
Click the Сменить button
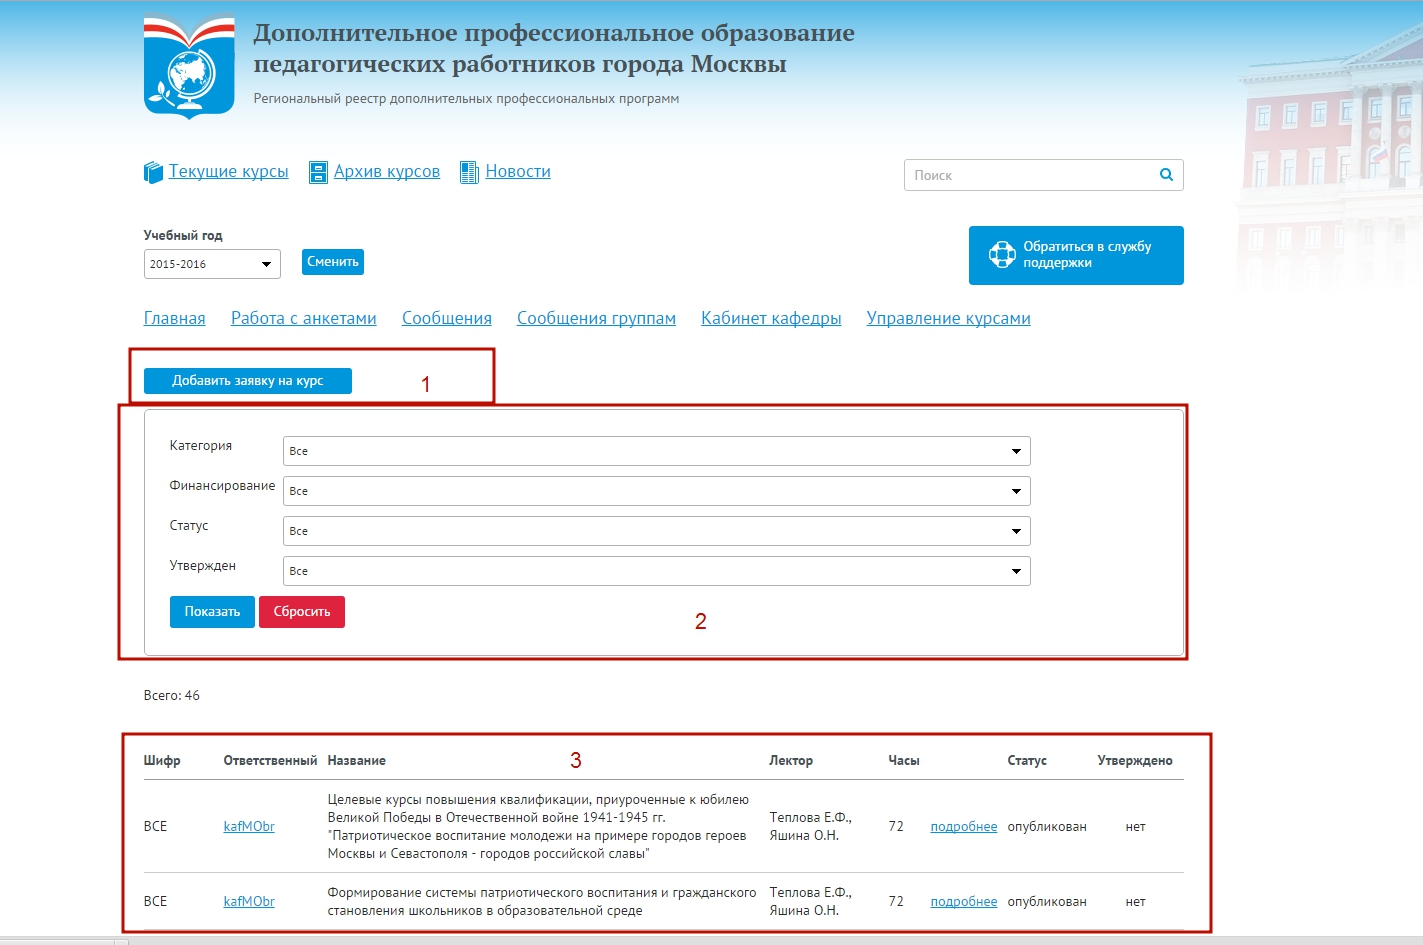(x=333, y=262)
